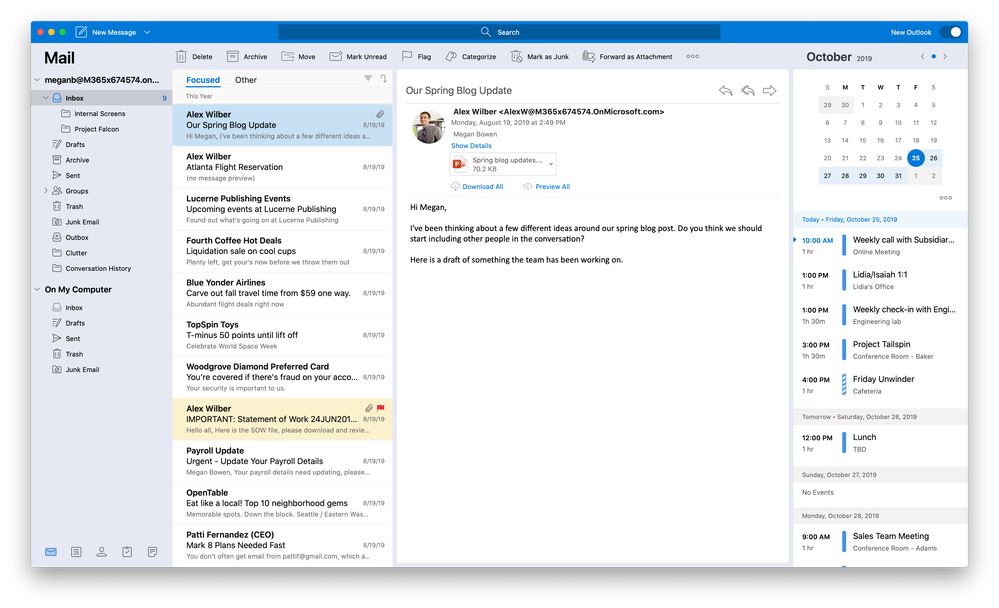The image size is (999, 608).
Task: Archive the selected email
Action: [247, 57]
